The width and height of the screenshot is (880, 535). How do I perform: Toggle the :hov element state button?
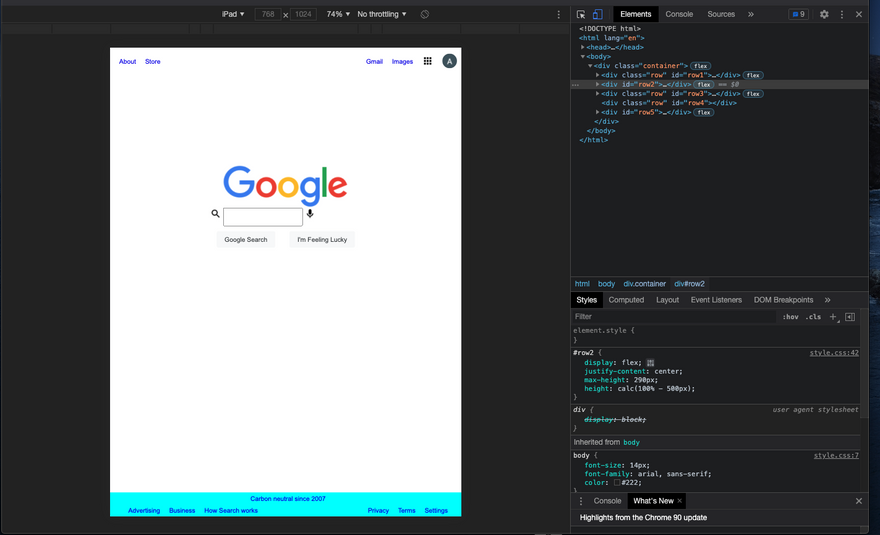pyautogui.click(x=791, y=317)
